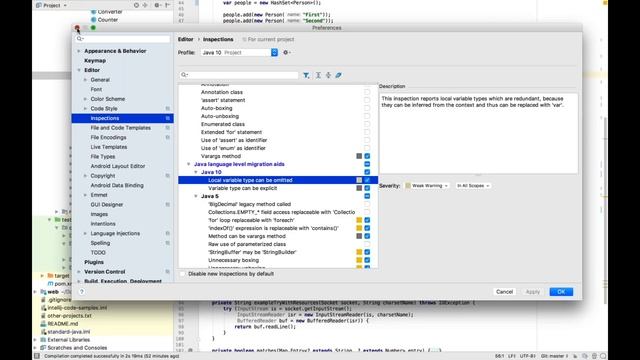Click the per-project icon beside Language Injections
Image resolution: width=640 pixels, height=360 pixels.
pyautogui.click(x=167, y=233)
